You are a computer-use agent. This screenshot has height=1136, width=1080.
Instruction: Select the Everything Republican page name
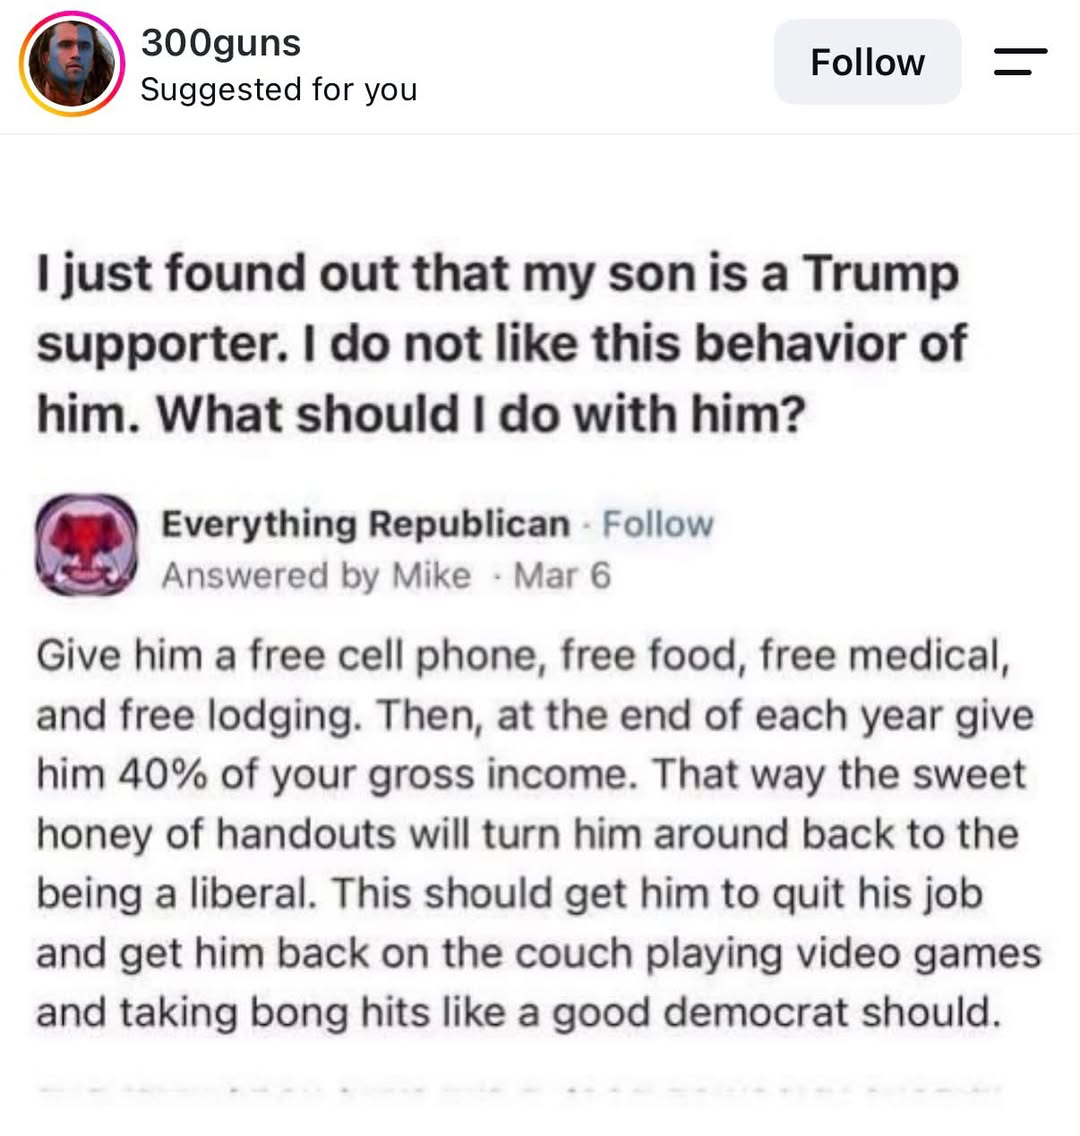(x=365, y=524)
